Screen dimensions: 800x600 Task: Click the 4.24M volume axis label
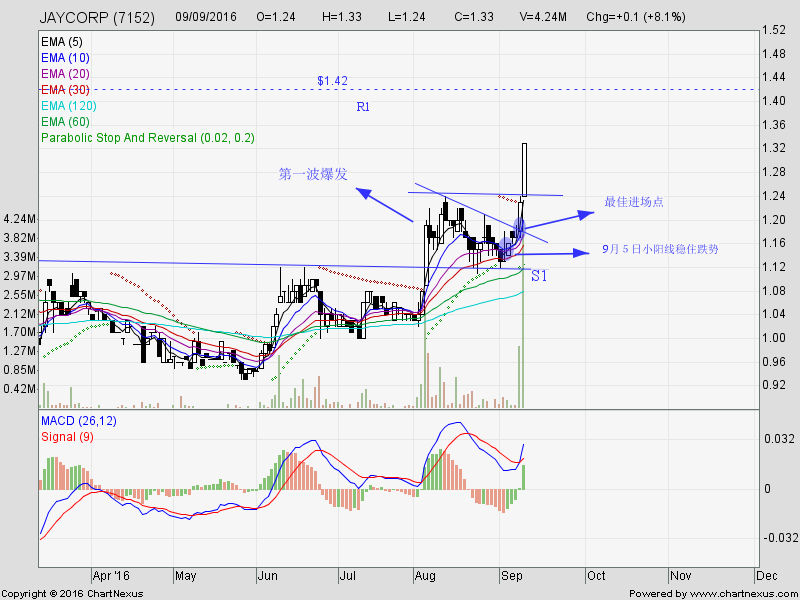(x=19, y=219)
